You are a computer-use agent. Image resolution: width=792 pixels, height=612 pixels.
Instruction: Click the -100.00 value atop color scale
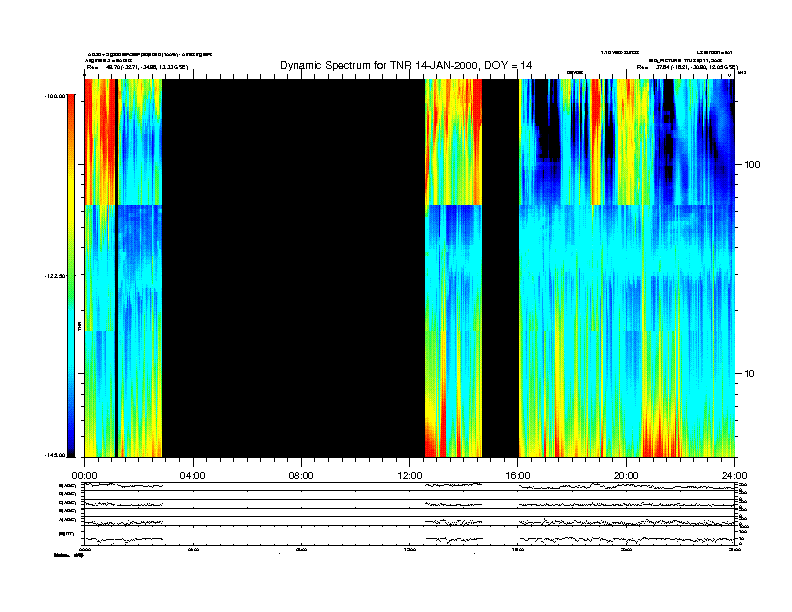tap(56, 95)
